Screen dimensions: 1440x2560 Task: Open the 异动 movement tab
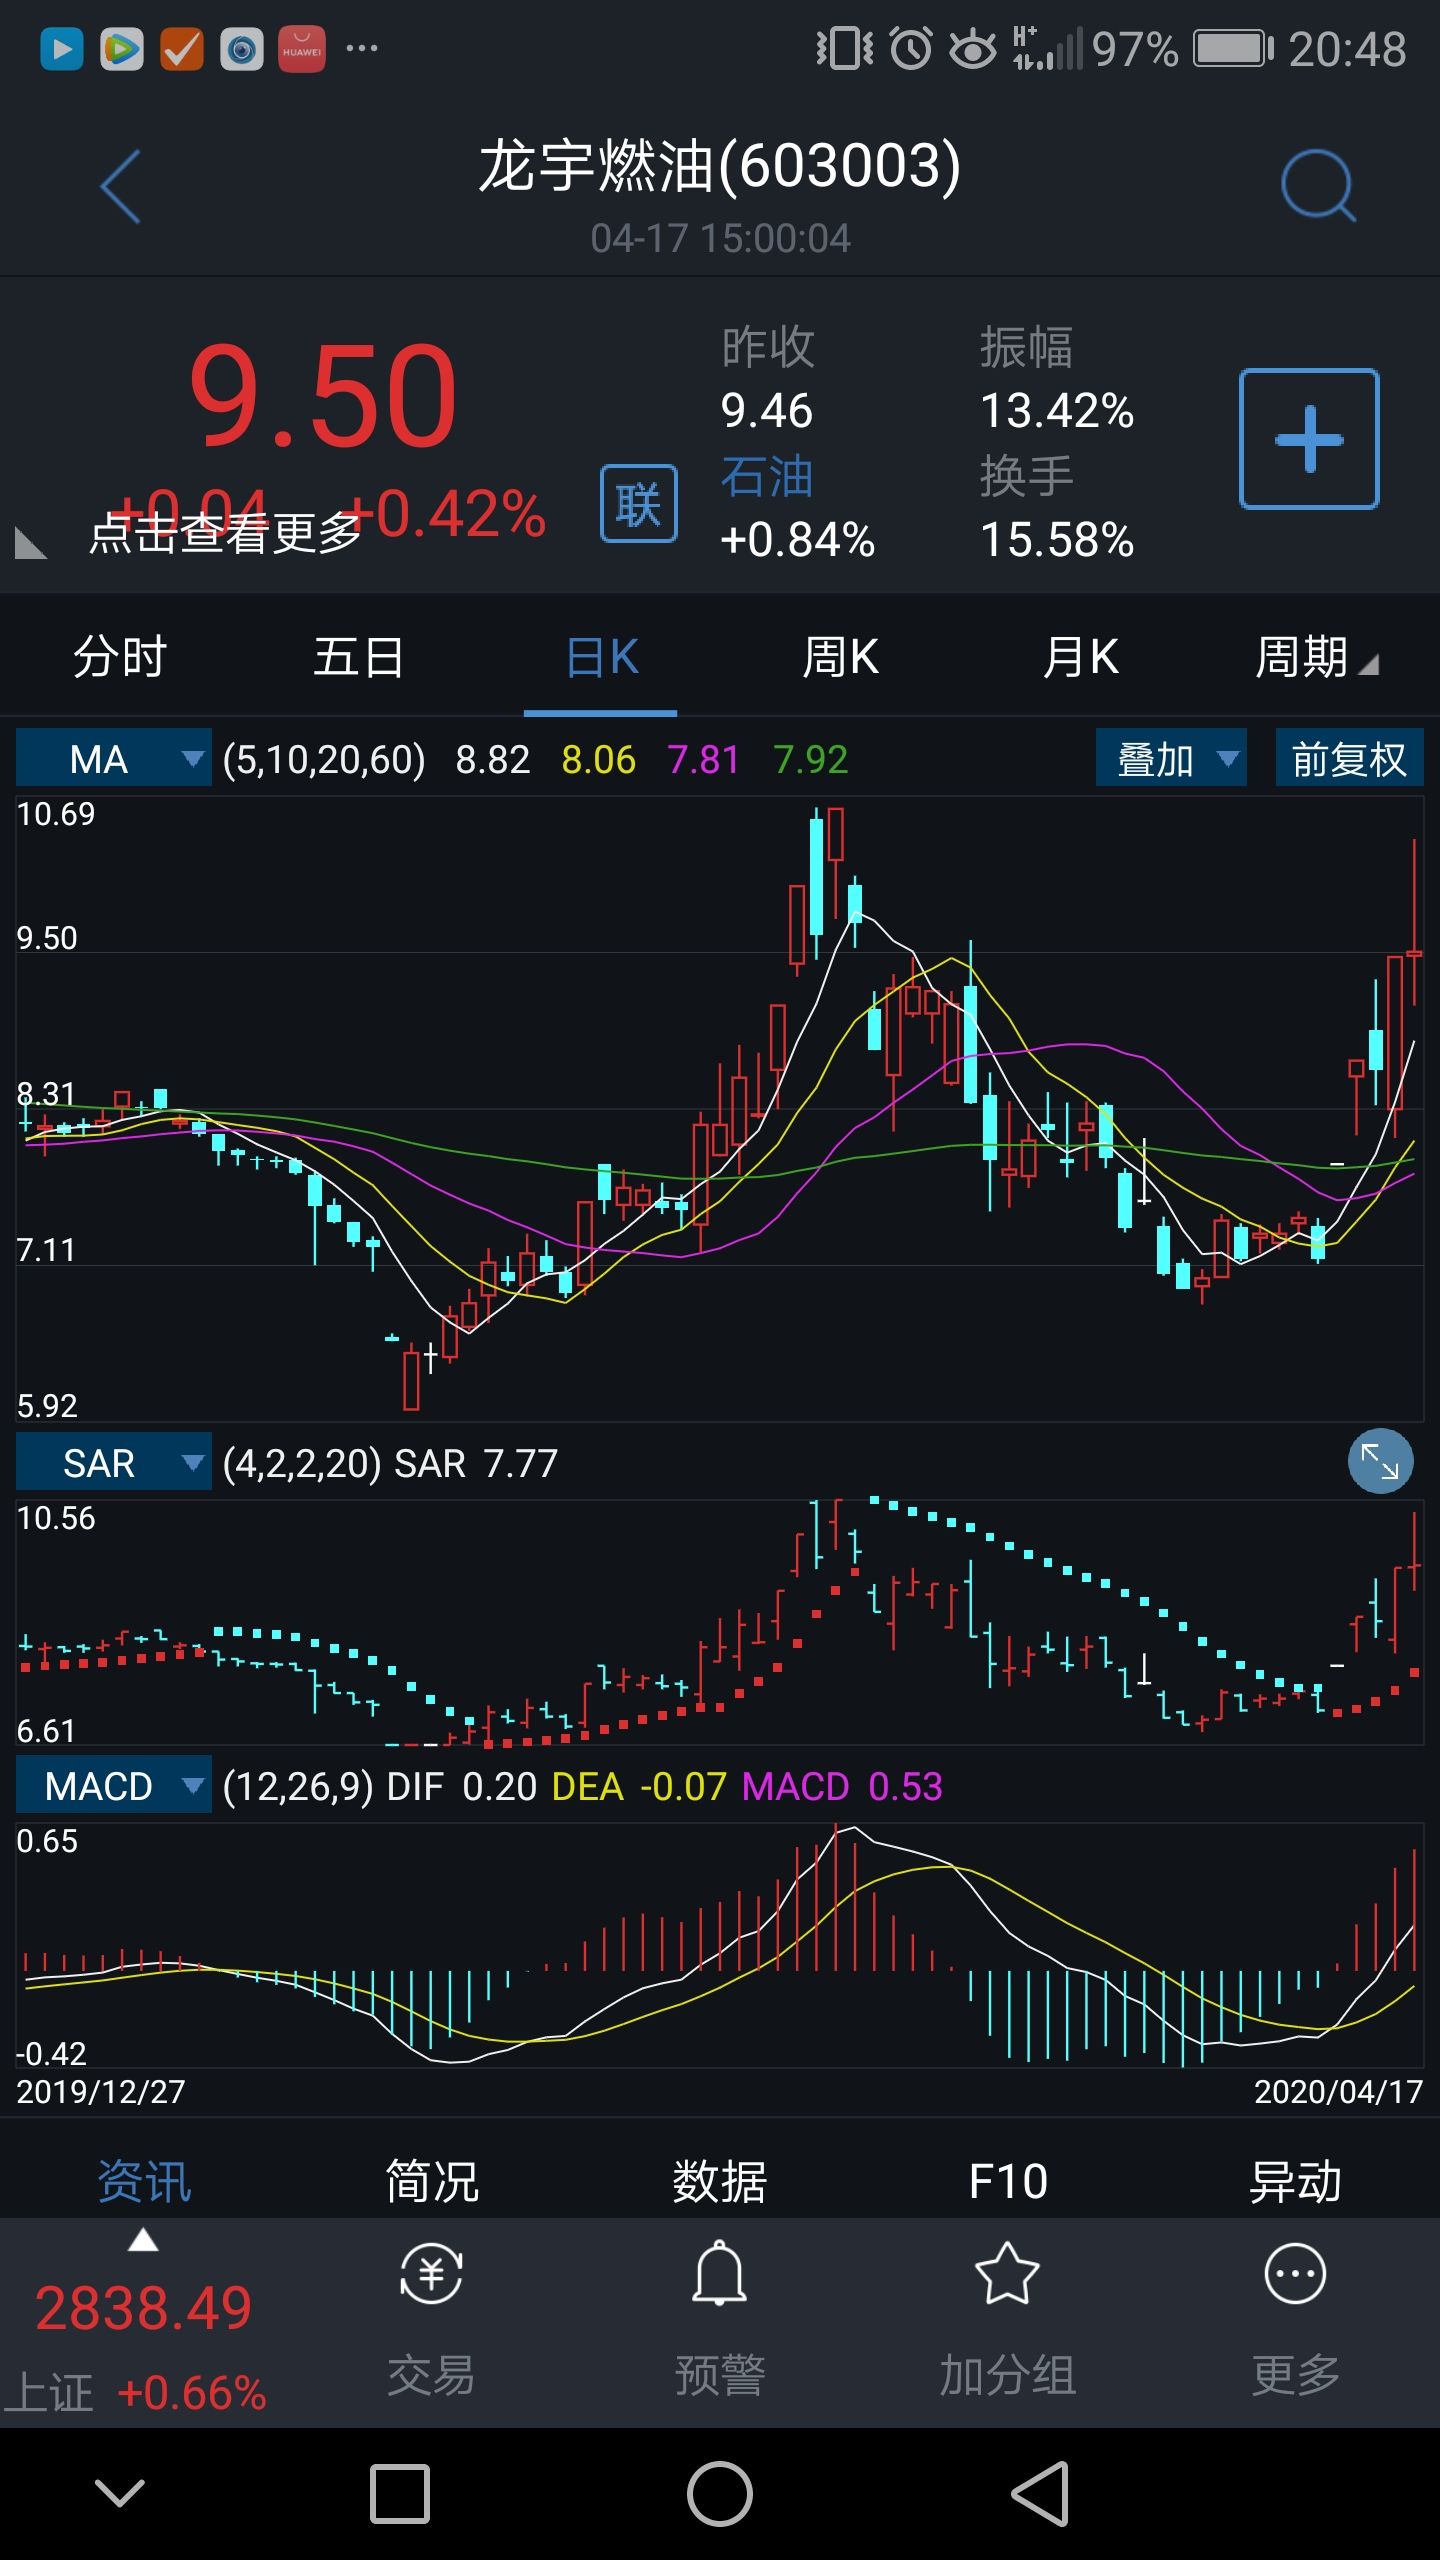pos(1295,2181)
